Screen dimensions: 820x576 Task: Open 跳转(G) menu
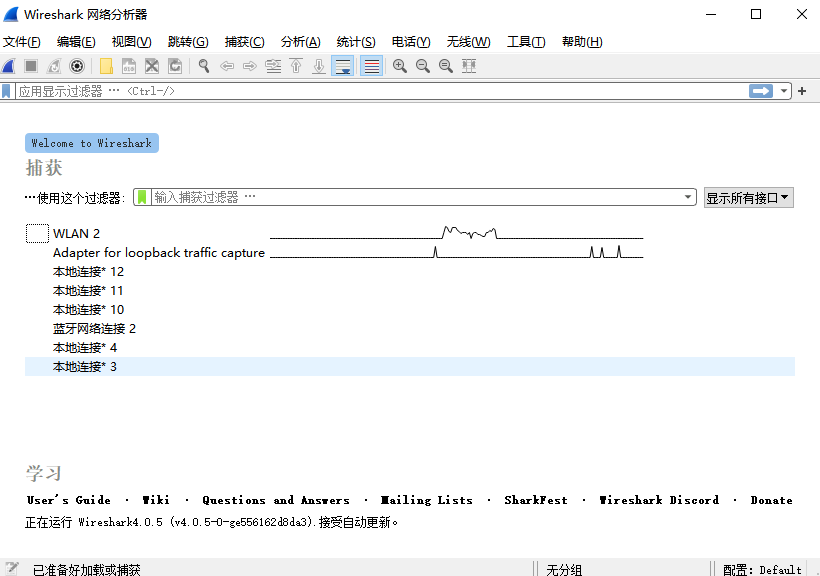[x=188, y=42]
